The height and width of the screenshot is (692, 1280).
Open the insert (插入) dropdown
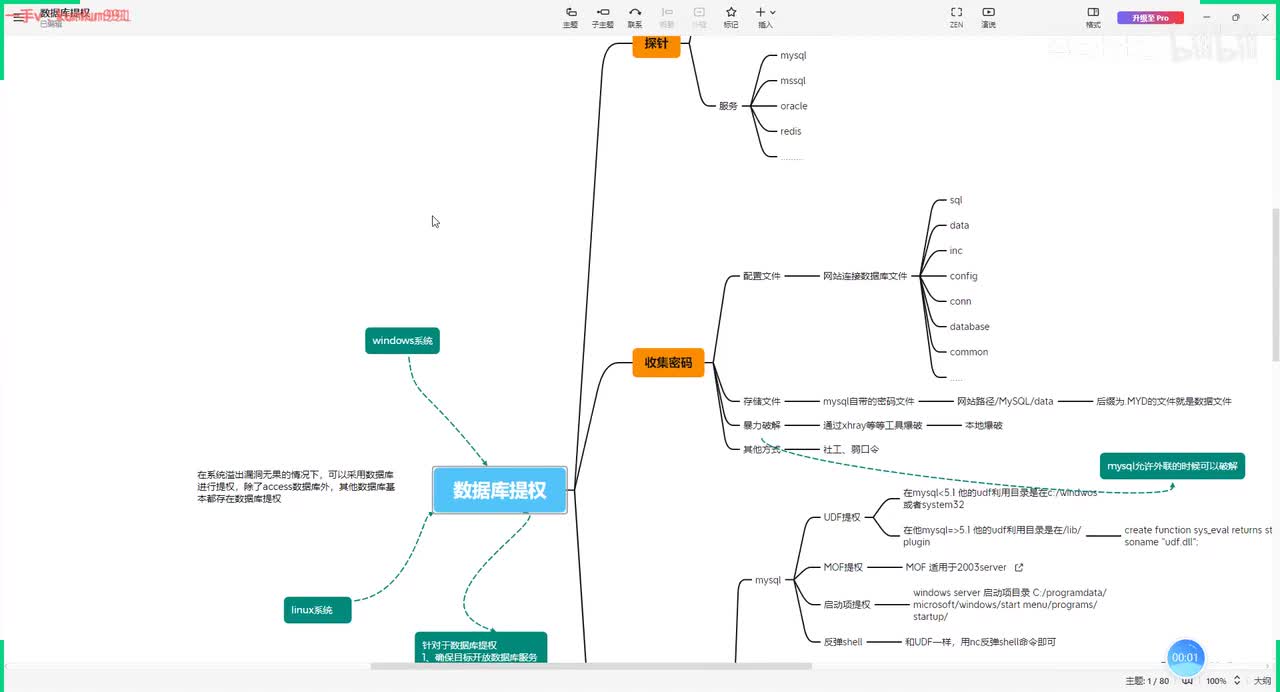click(x=765, y=17)
